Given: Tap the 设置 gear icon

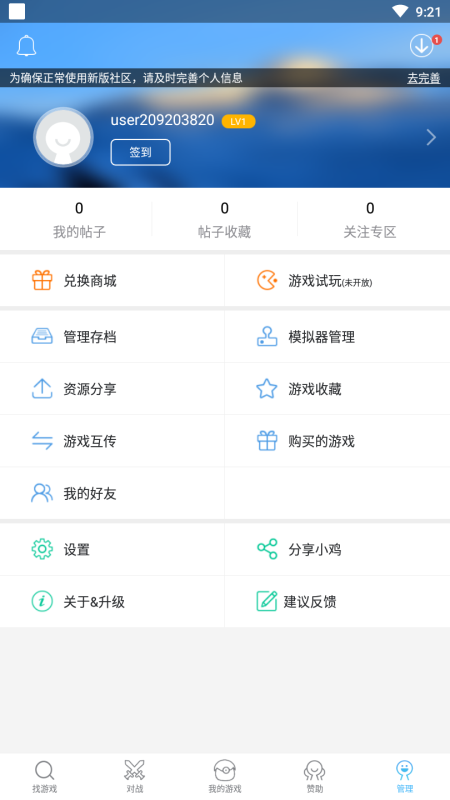Looking at the screenshot, I should (x=42, y=549).
